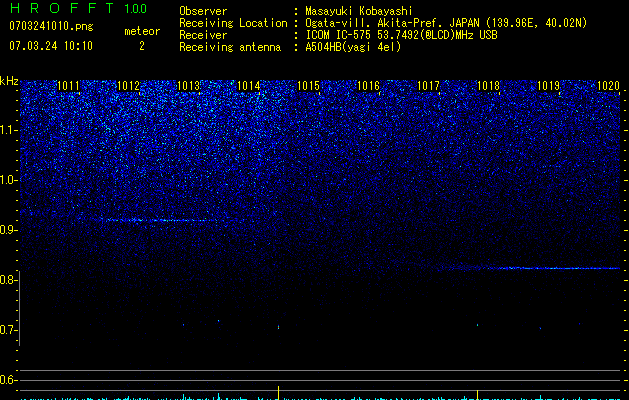Click the kHz axis unit label

tap(9, 81)
